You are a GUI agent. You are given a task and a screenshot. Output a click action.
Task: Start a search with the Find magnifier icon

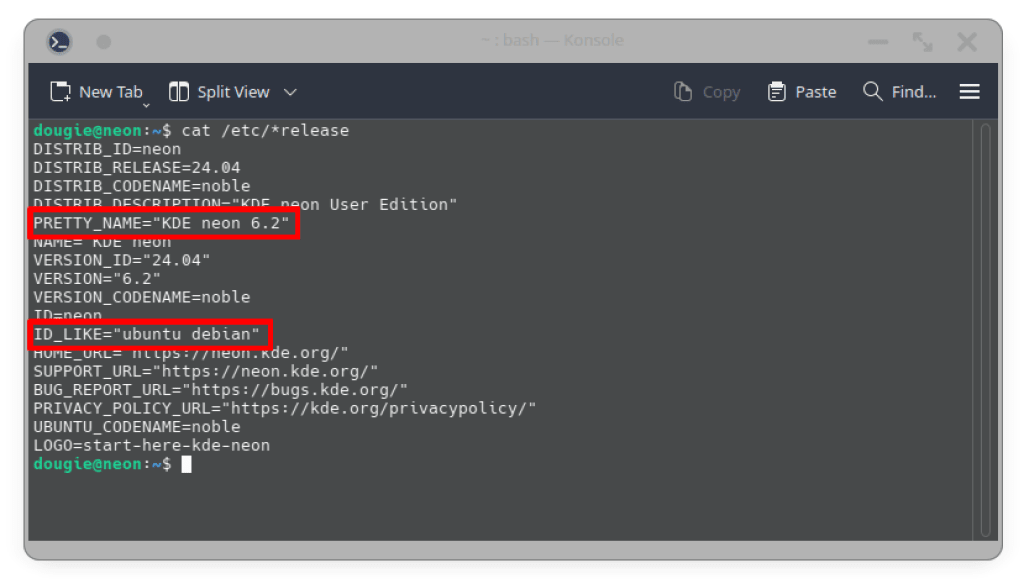(871, 91)
